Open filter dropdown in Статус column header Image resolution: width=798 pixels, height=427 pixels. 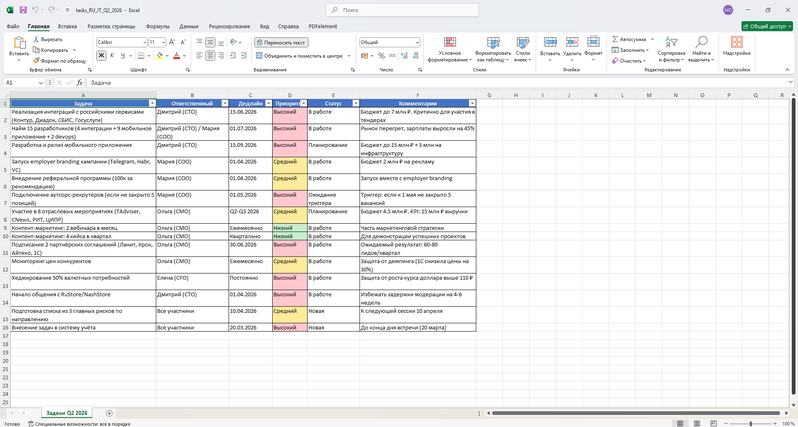pyautogui.click(x=354, y=103)
